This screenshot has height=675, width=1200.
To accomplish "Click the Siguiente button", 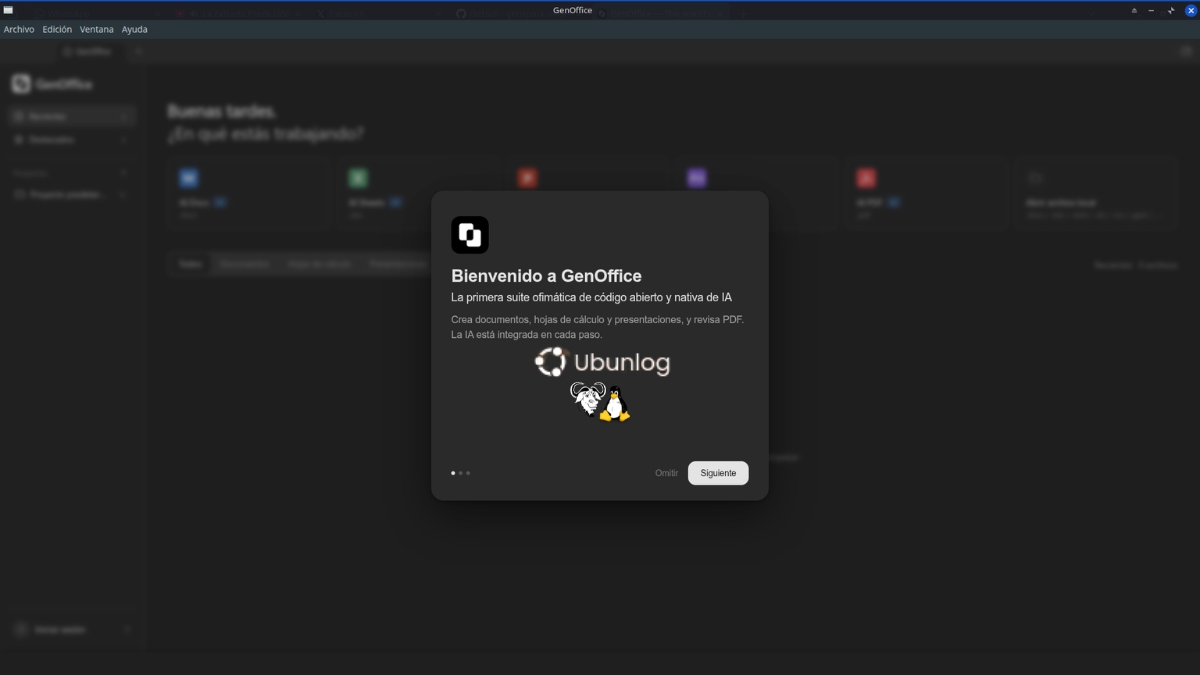I will pos(718,473).
